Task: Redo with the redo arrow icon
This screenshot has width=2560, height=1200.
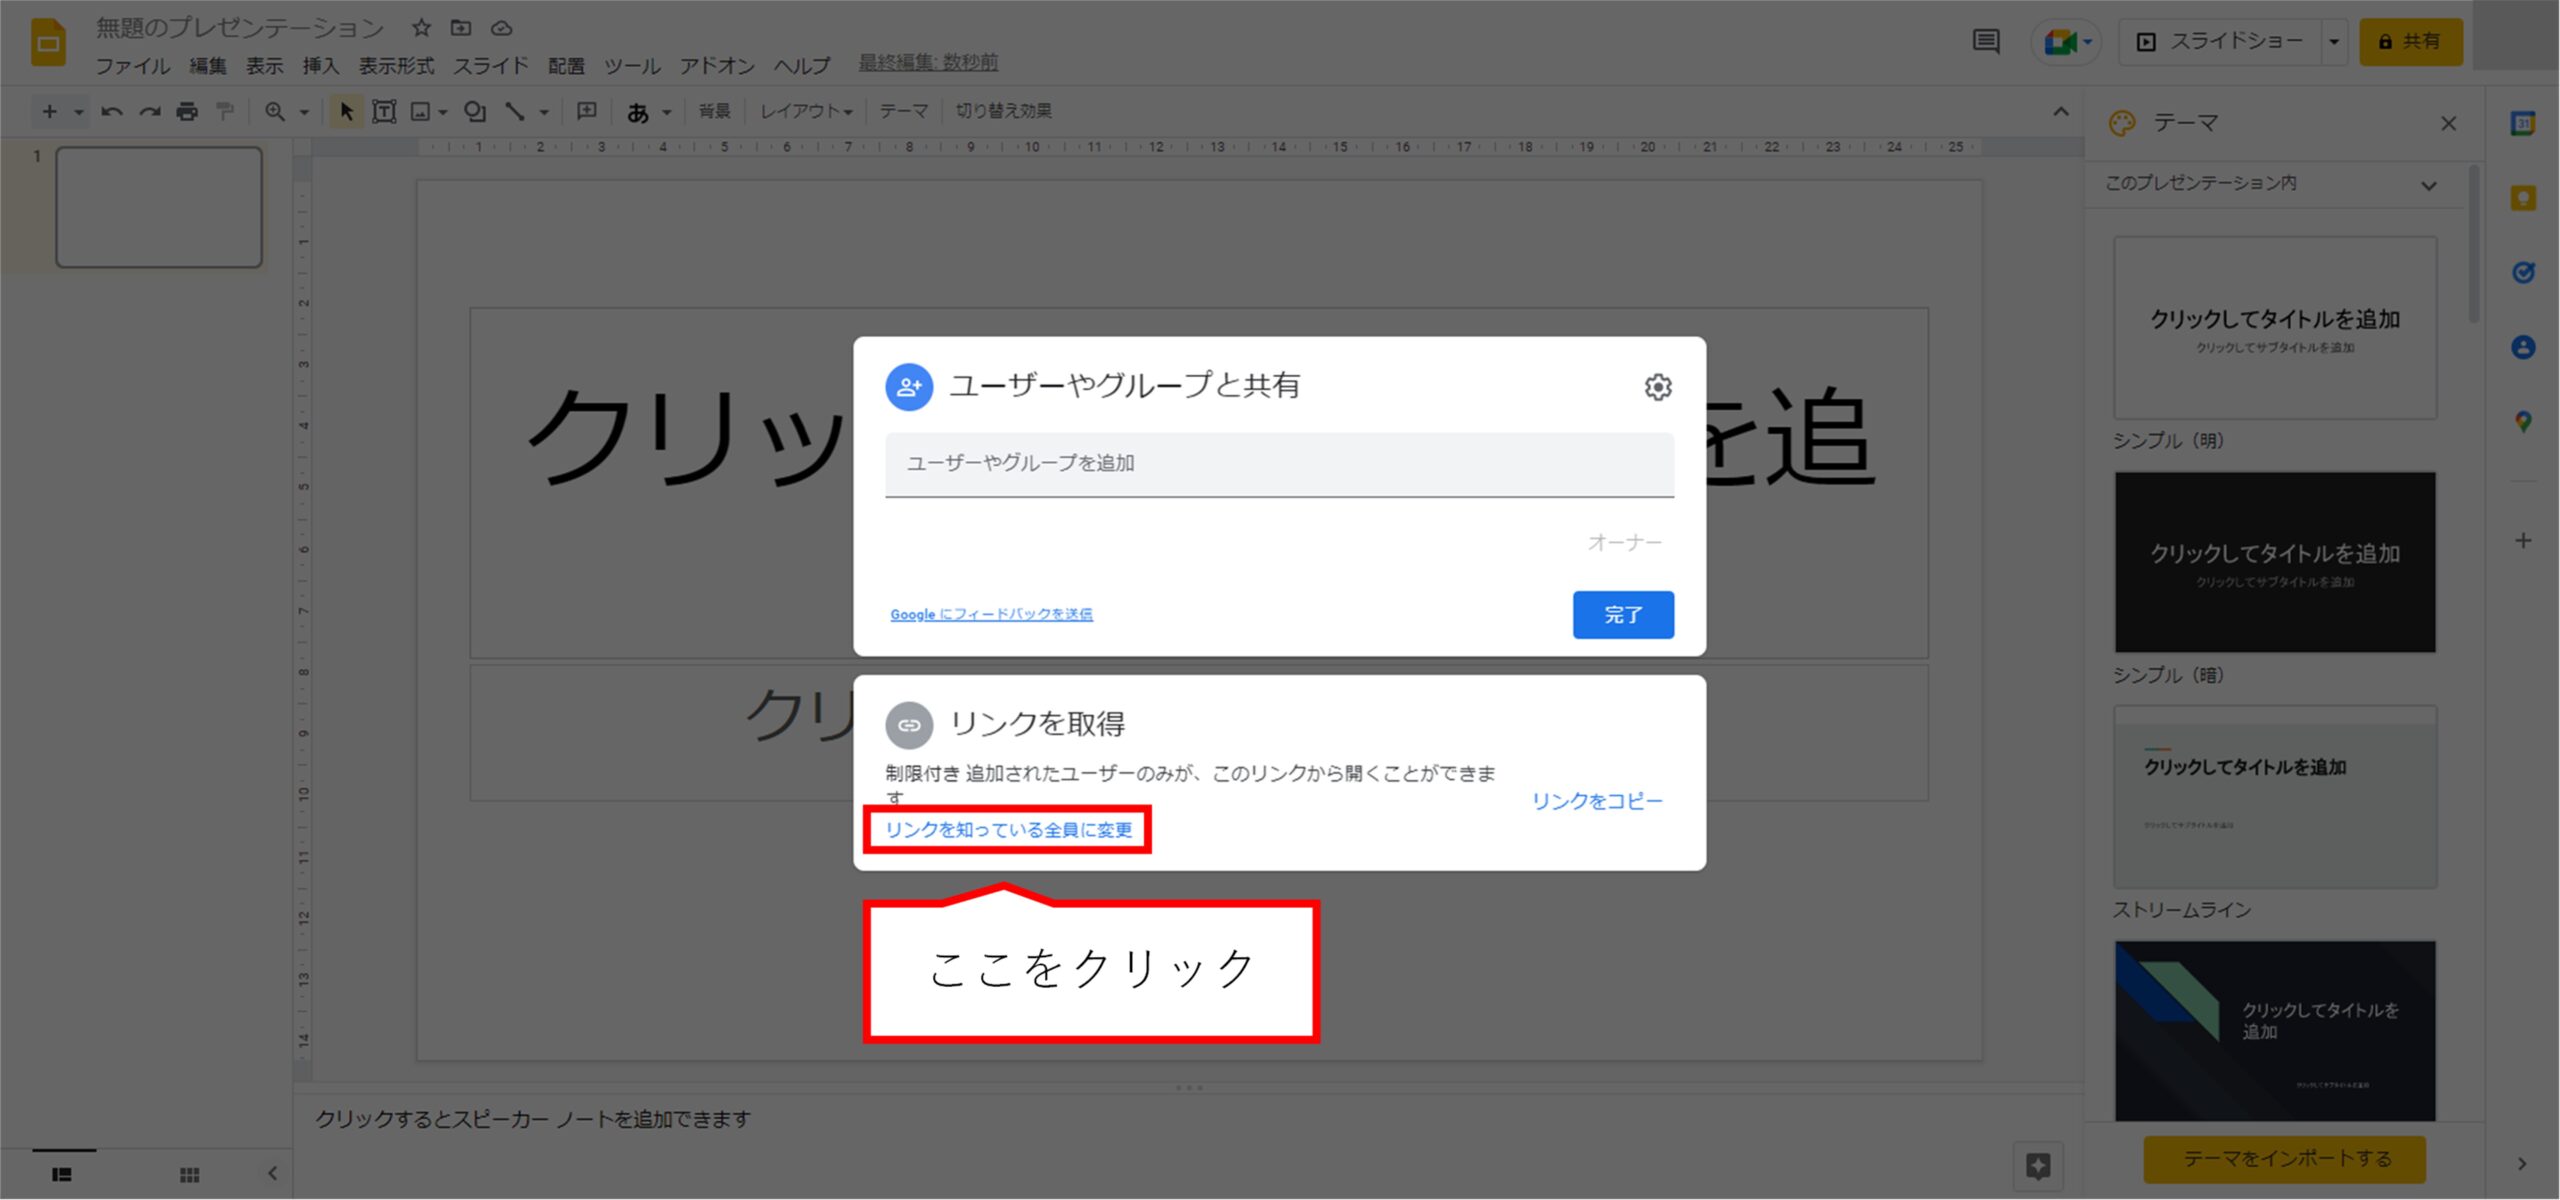Action: click(149, 111)
